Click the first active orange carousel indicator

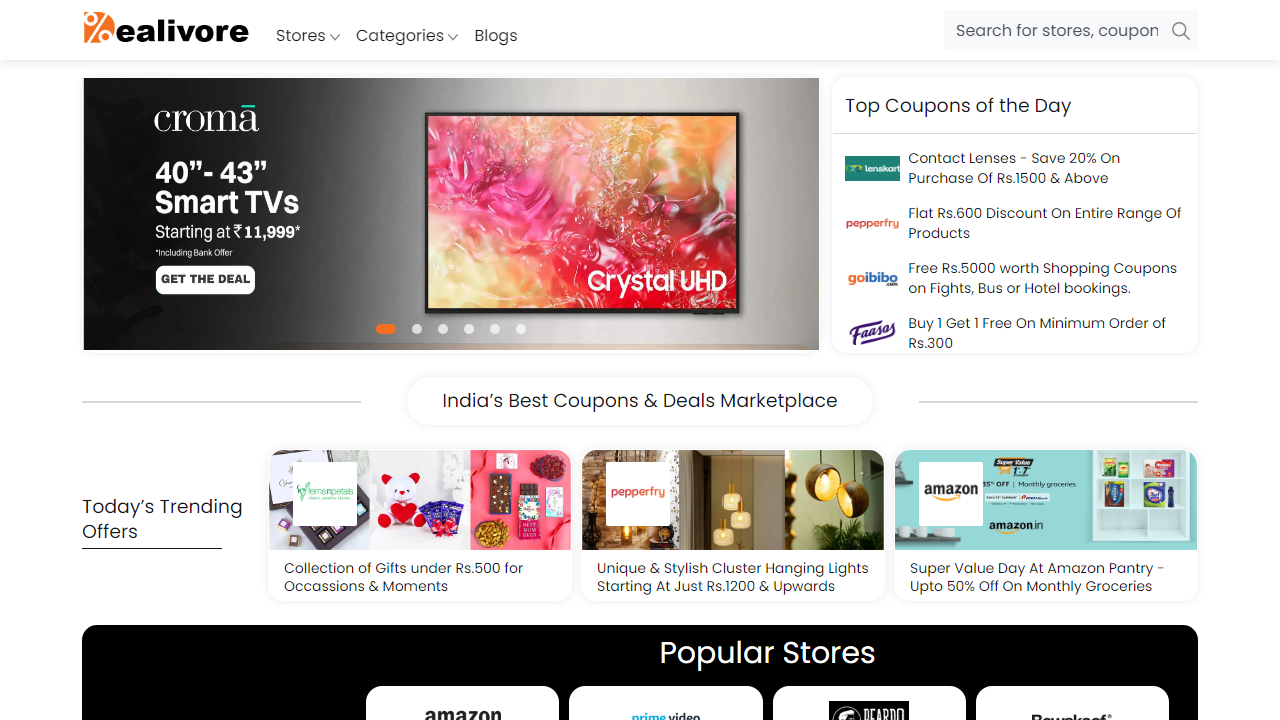[x=386, y=329]
